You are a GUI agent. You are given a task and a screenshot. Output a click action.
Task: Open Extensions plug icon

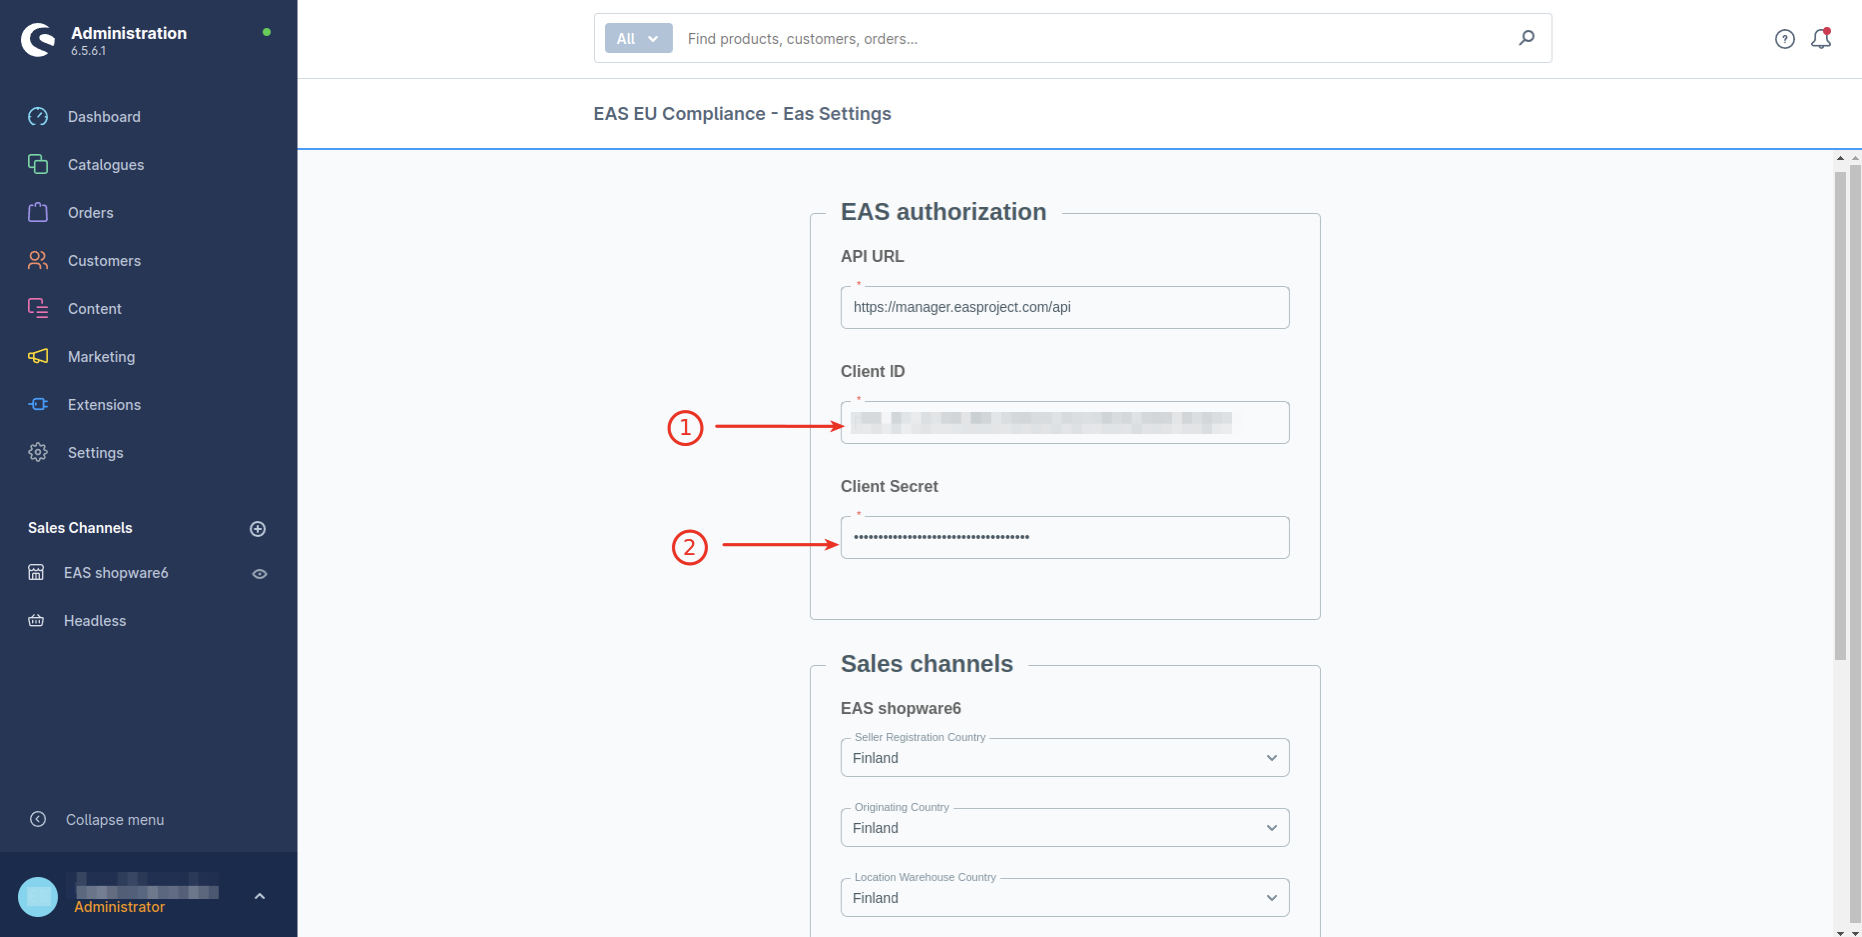click(38, 405)
